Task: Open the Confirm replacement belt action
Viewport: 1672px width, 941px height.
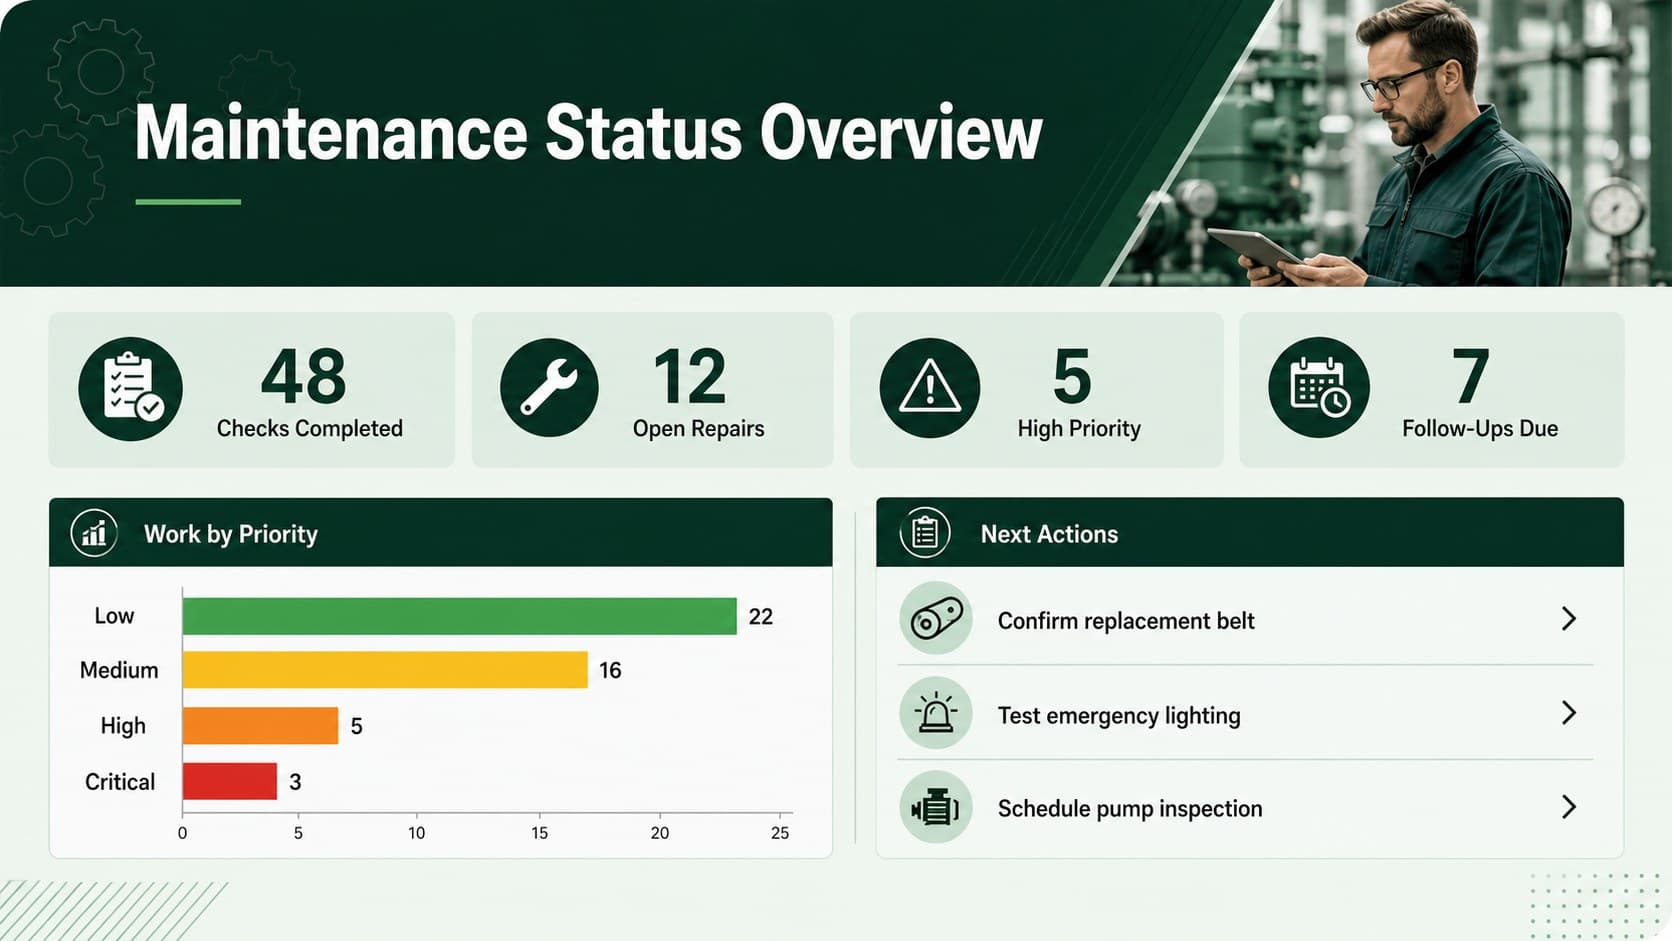Action: 1245,619
